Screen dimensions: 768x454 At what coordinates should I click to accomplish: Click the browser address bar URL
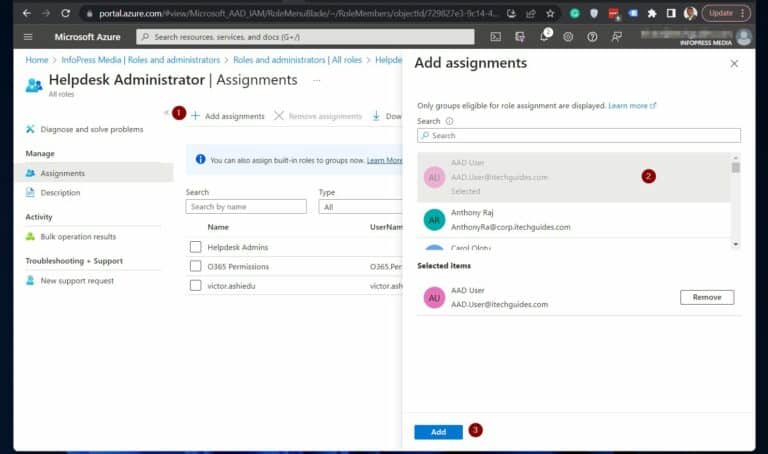[x=298, y=14]
